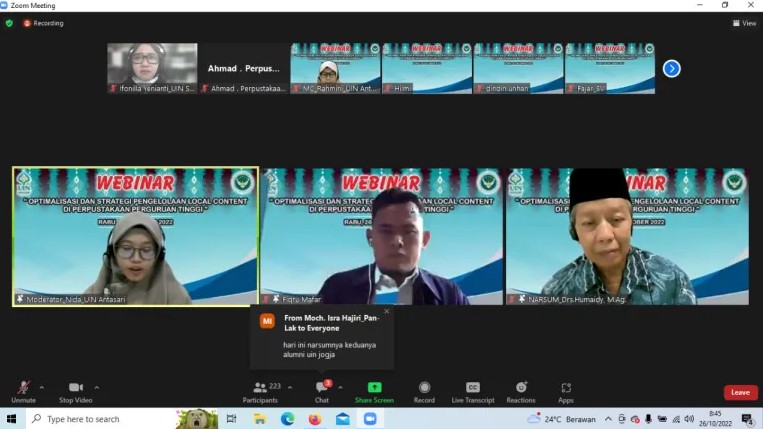Image resolution: width=763 pixels, height=429 pixels.
Task: Open File Explorer from the taskbar
Action: [x=260, y=419]
